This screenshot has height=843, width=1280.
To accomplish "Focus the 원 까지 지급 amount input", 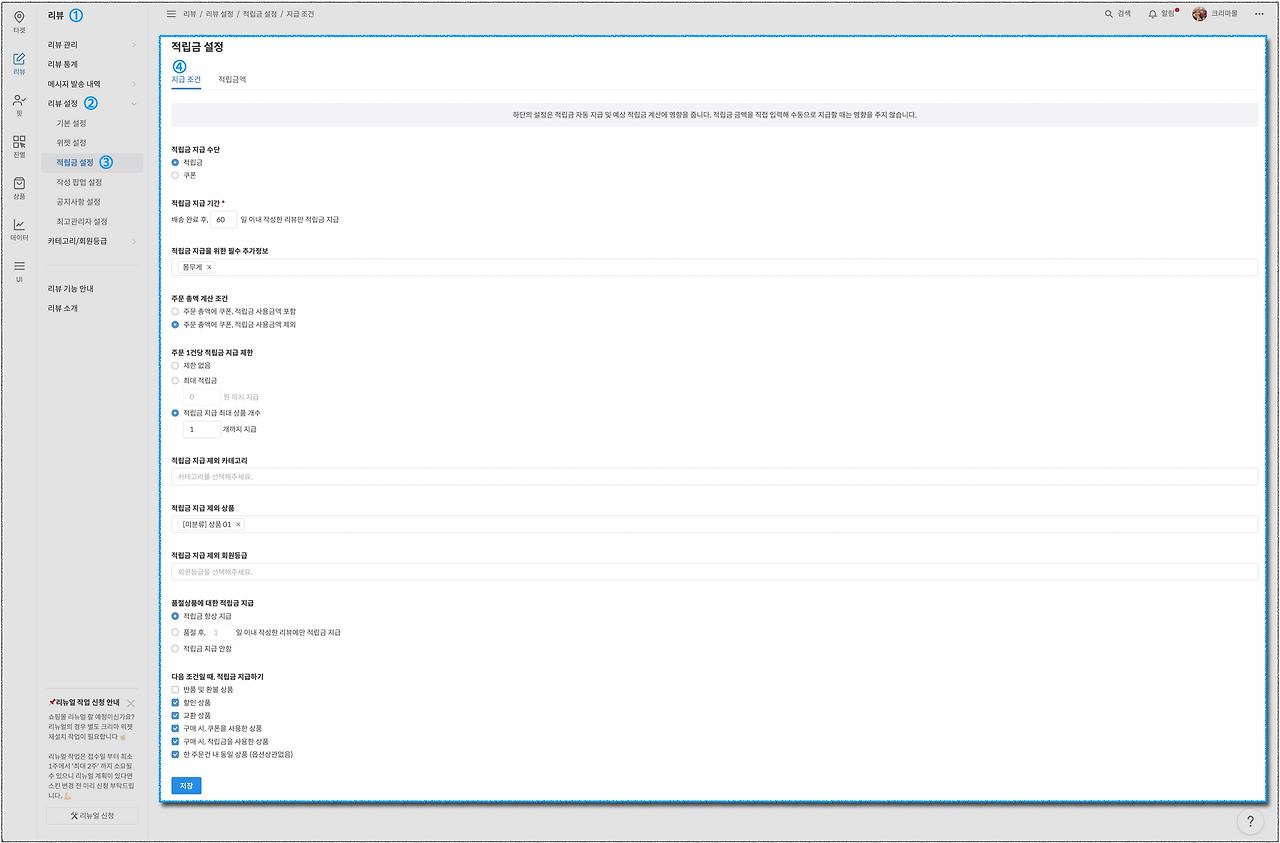I will tap(202, 397).
